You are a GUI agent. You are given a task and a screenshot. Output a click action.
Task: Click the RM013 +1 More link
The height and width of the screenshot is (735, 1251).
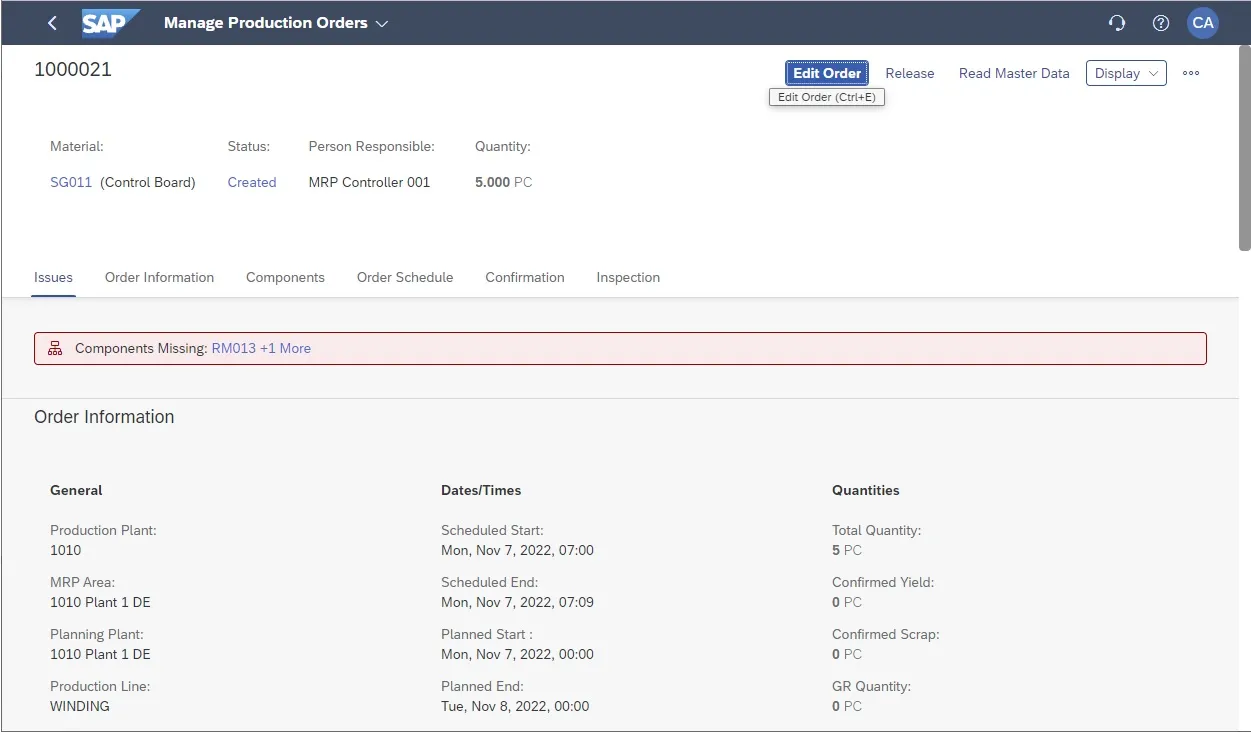pos(261,348)
